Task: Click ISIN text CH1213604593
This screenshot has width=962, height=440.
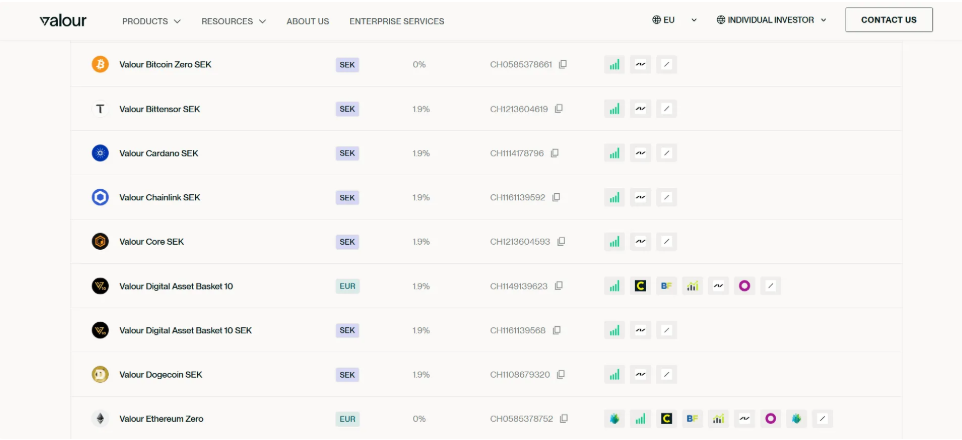Action: (x=520, y=241)
